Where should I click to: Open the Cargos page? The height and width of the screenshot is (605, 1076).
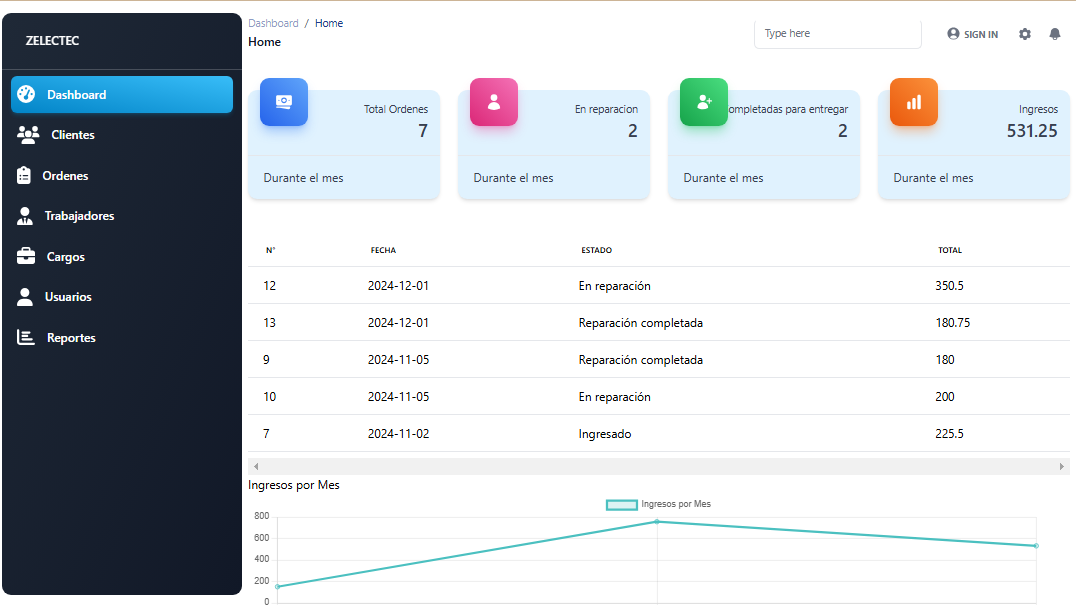pyautogui.click(x=122, y=257)
